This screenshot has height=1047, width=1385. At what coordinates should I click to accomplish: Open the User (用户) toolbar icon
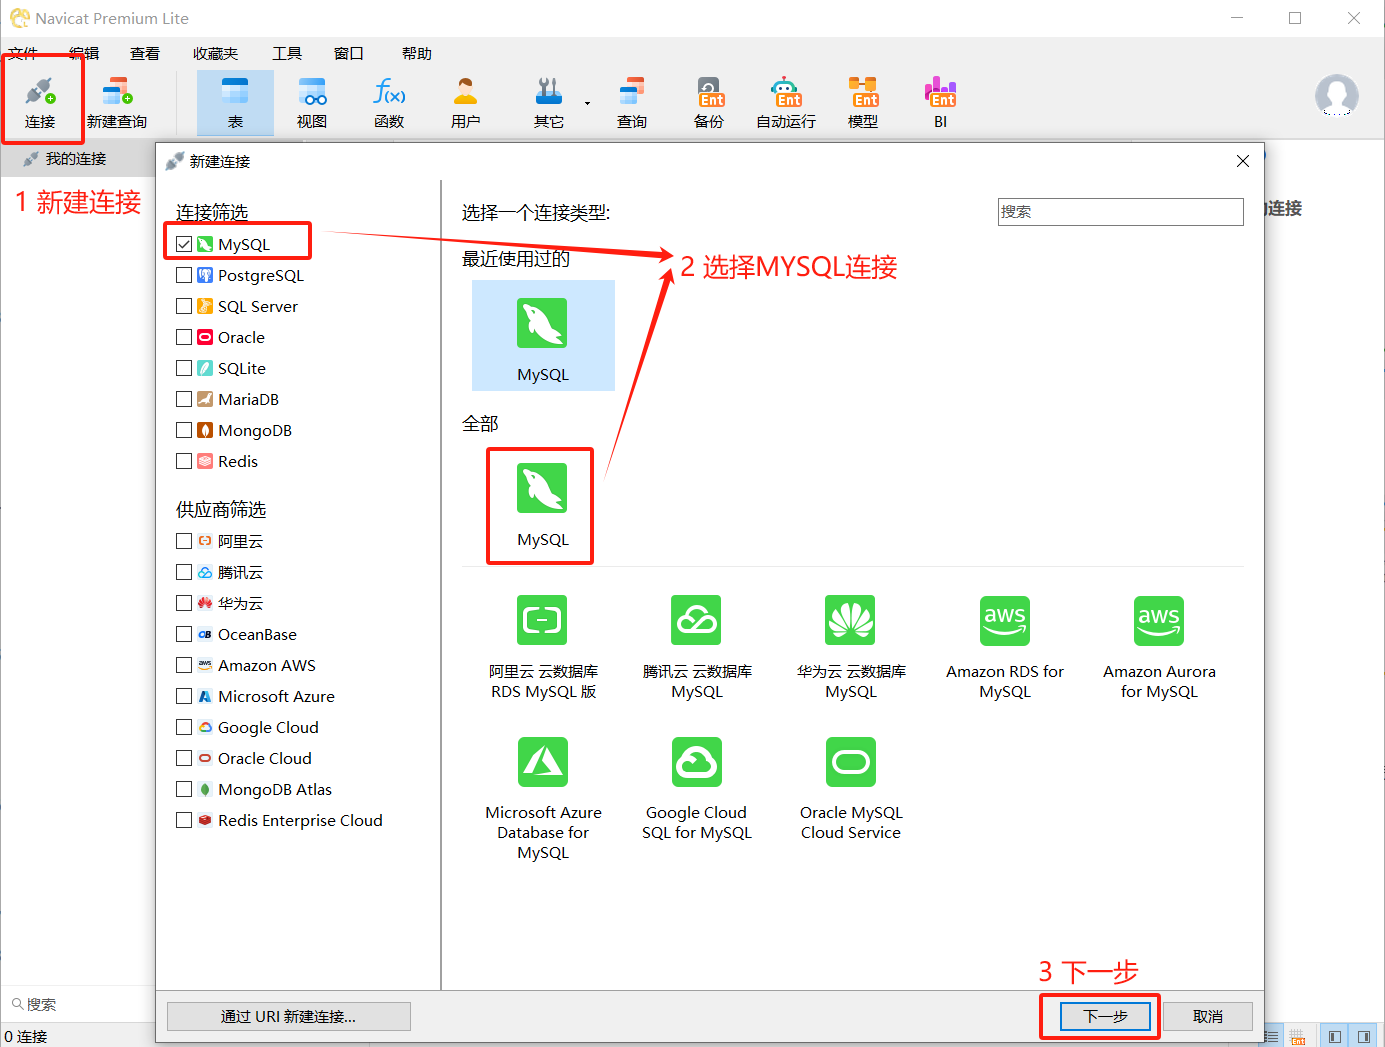tap(466, 102)
